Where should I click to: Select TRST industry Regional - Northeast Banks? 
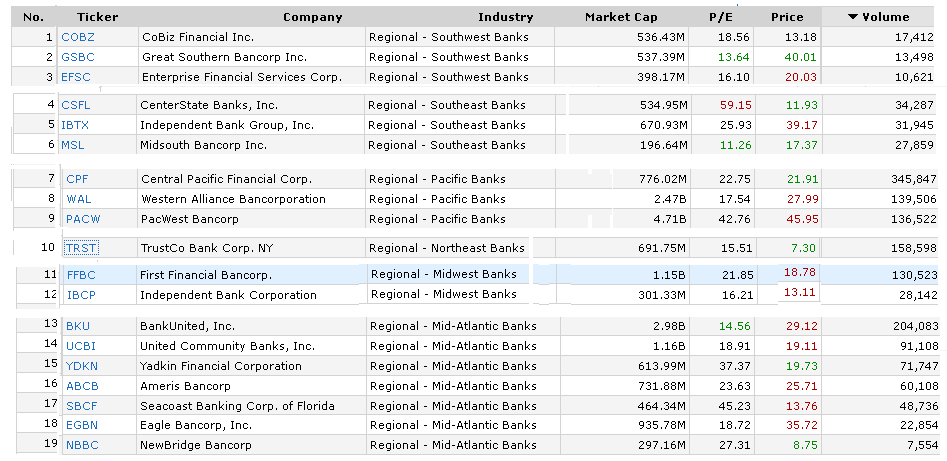pos(447,248)
